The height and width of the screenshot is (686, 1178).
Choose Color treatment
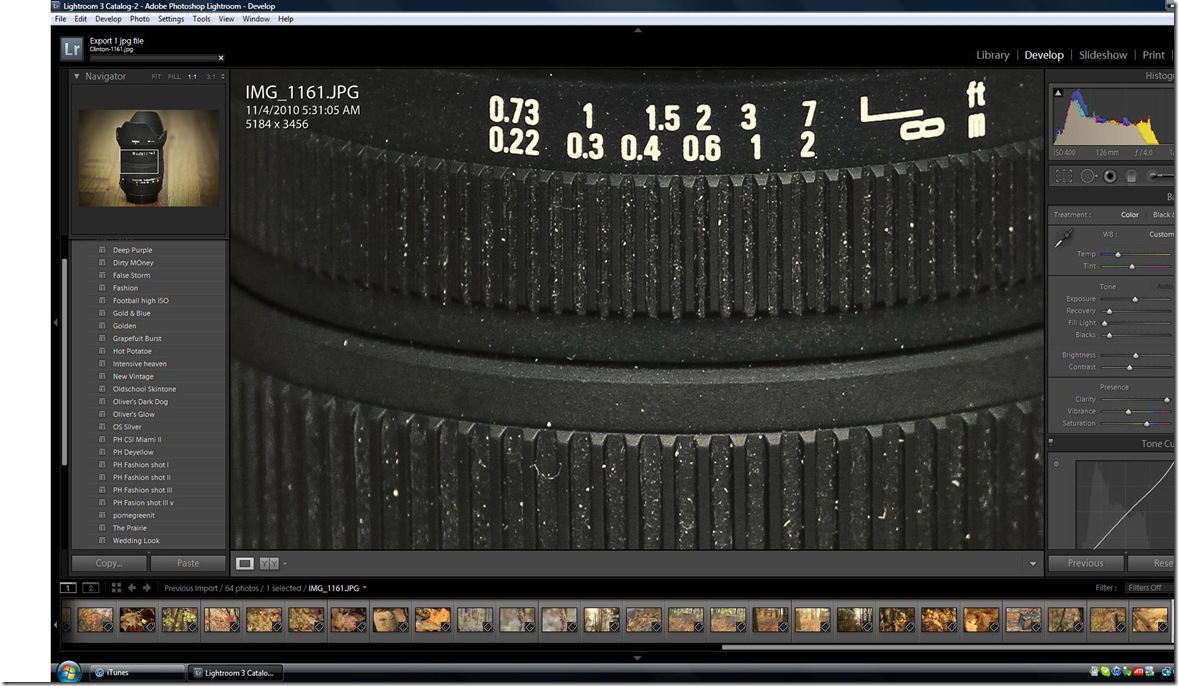tap(1130, 215)
